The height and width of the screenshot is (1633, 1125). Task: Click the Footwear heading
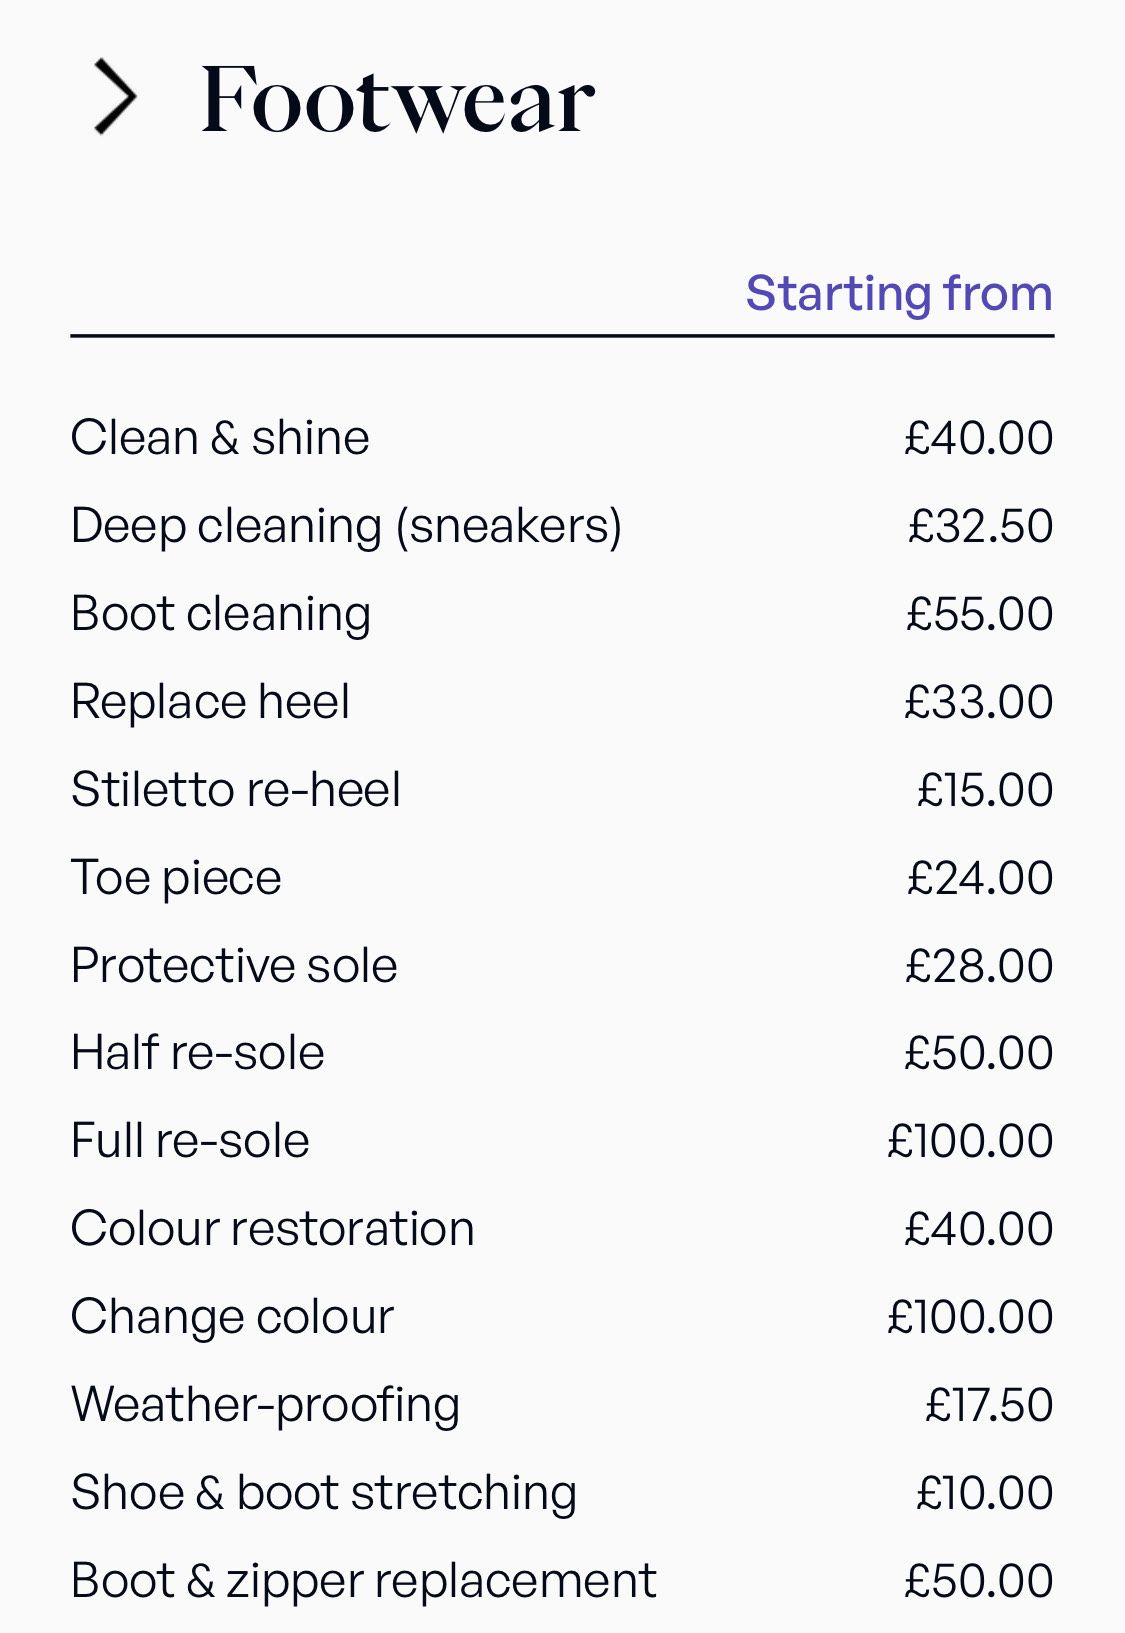pyautogui.click(x=397, y=99)
